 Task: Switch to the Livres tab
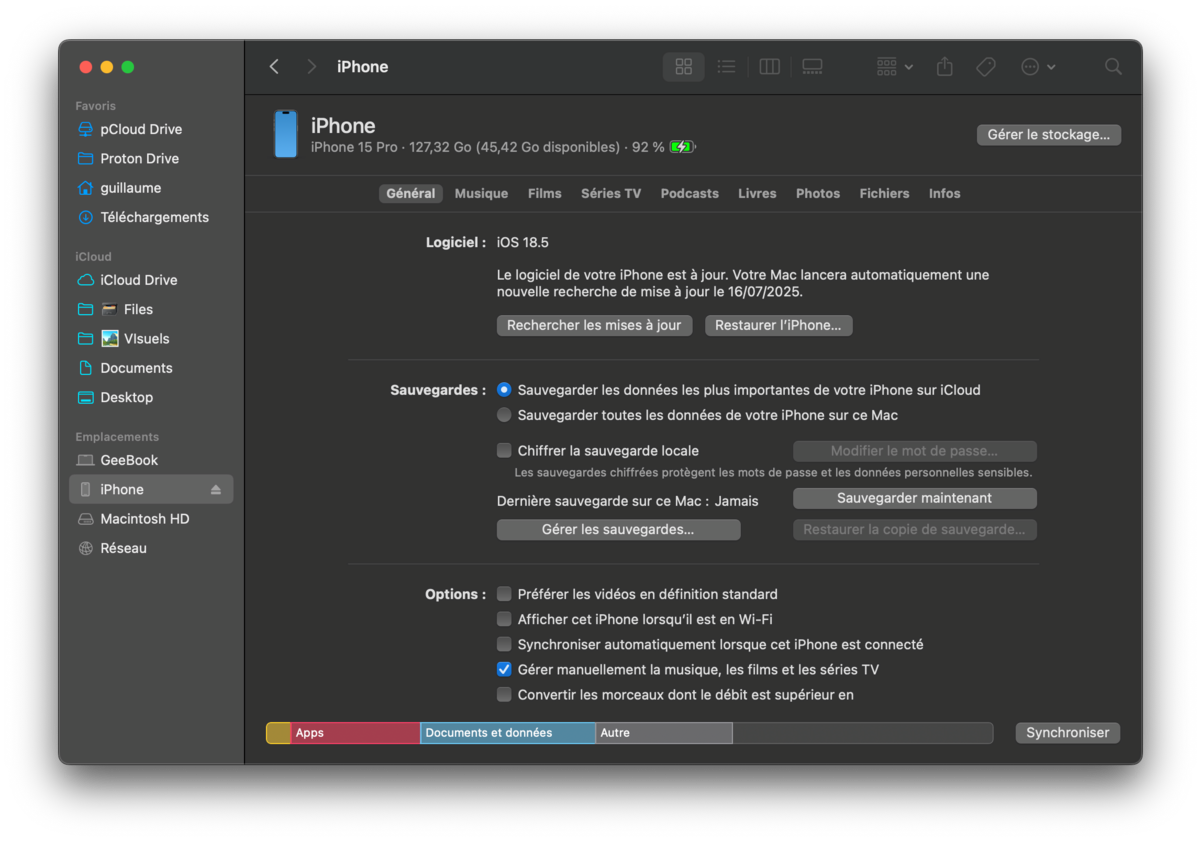point(757,194)
